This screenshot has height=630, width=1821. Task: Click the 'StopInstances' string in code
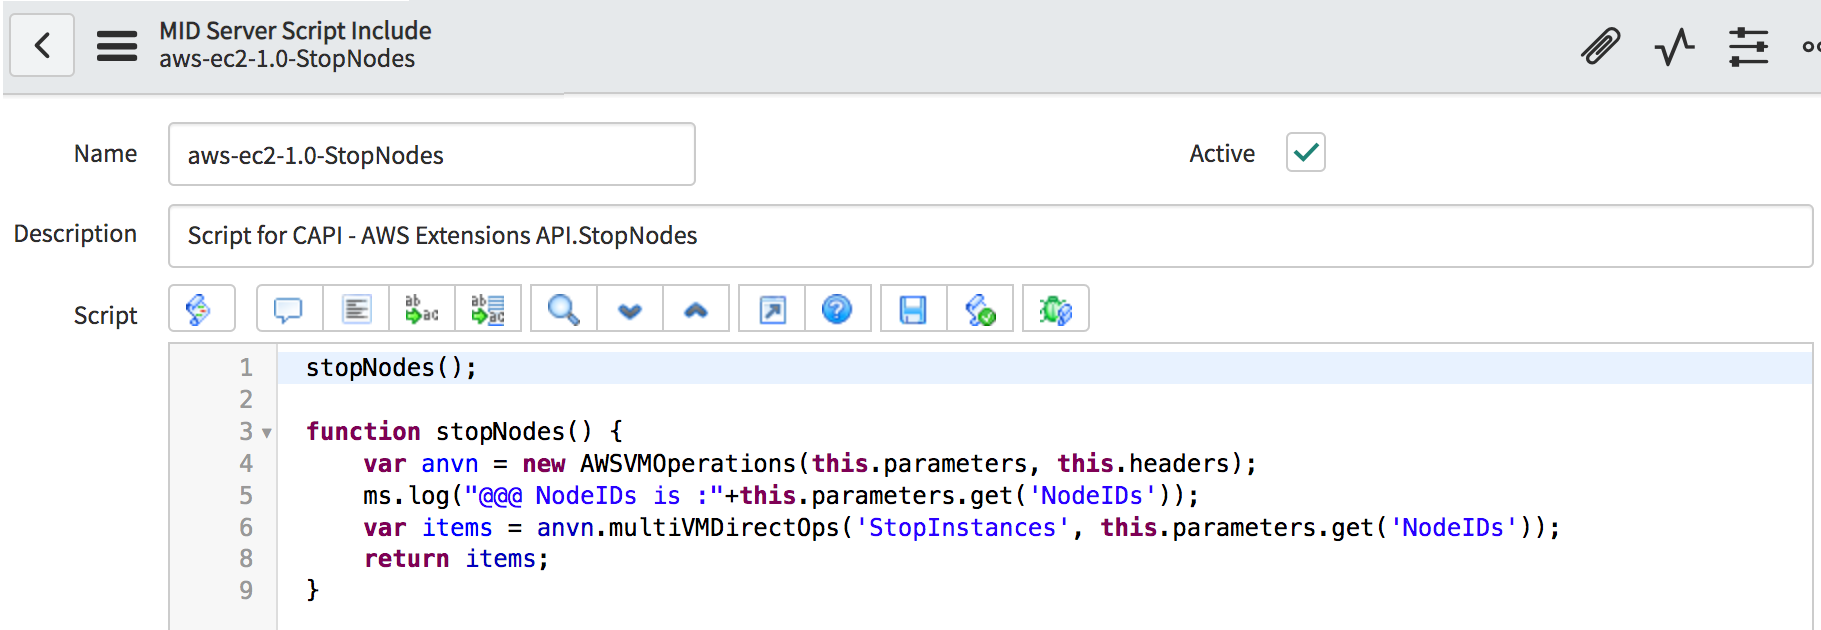coord(962,528)
